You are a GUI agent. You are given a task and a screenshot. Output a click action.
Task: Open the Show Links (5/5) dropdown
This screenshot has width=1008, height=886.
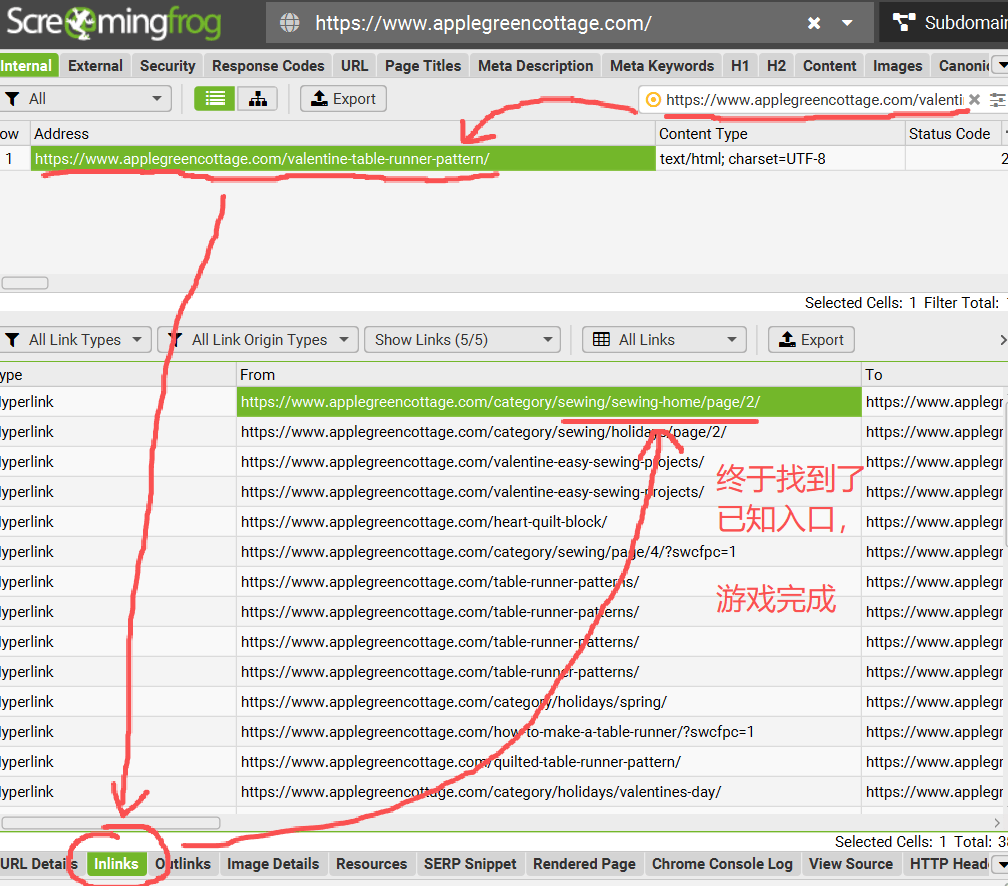click(x=463, y=339)
